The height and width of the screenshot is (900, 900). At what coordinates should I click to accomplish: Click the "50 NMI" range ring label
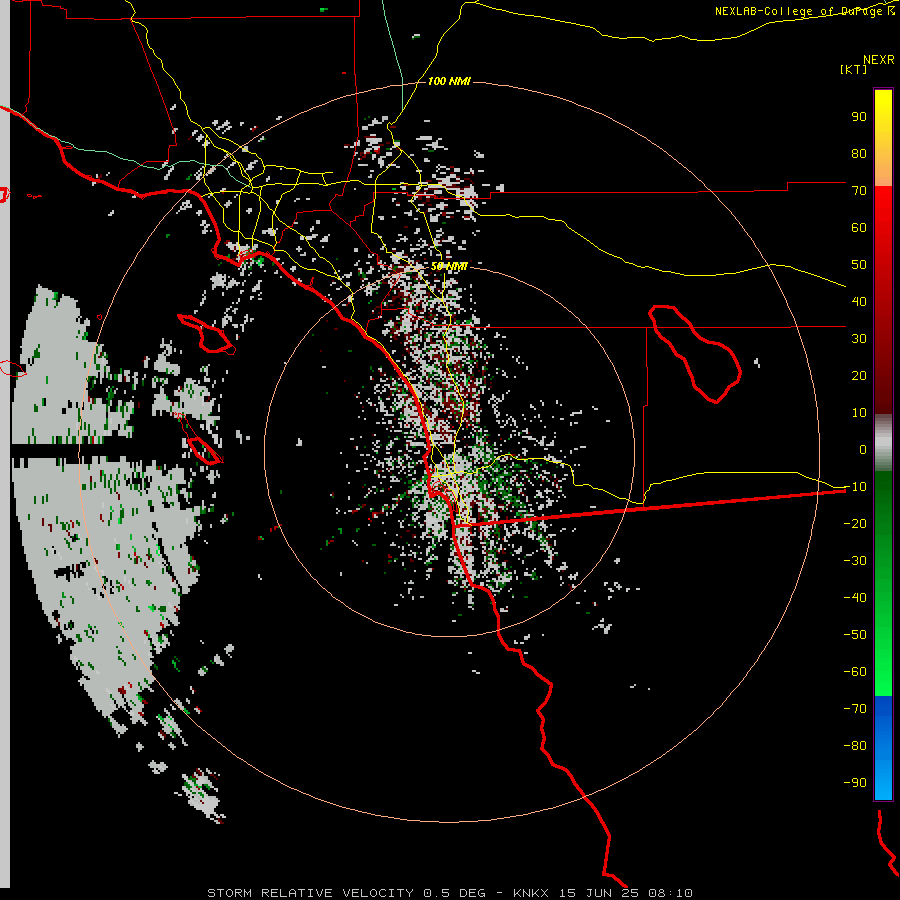[449, 266]
